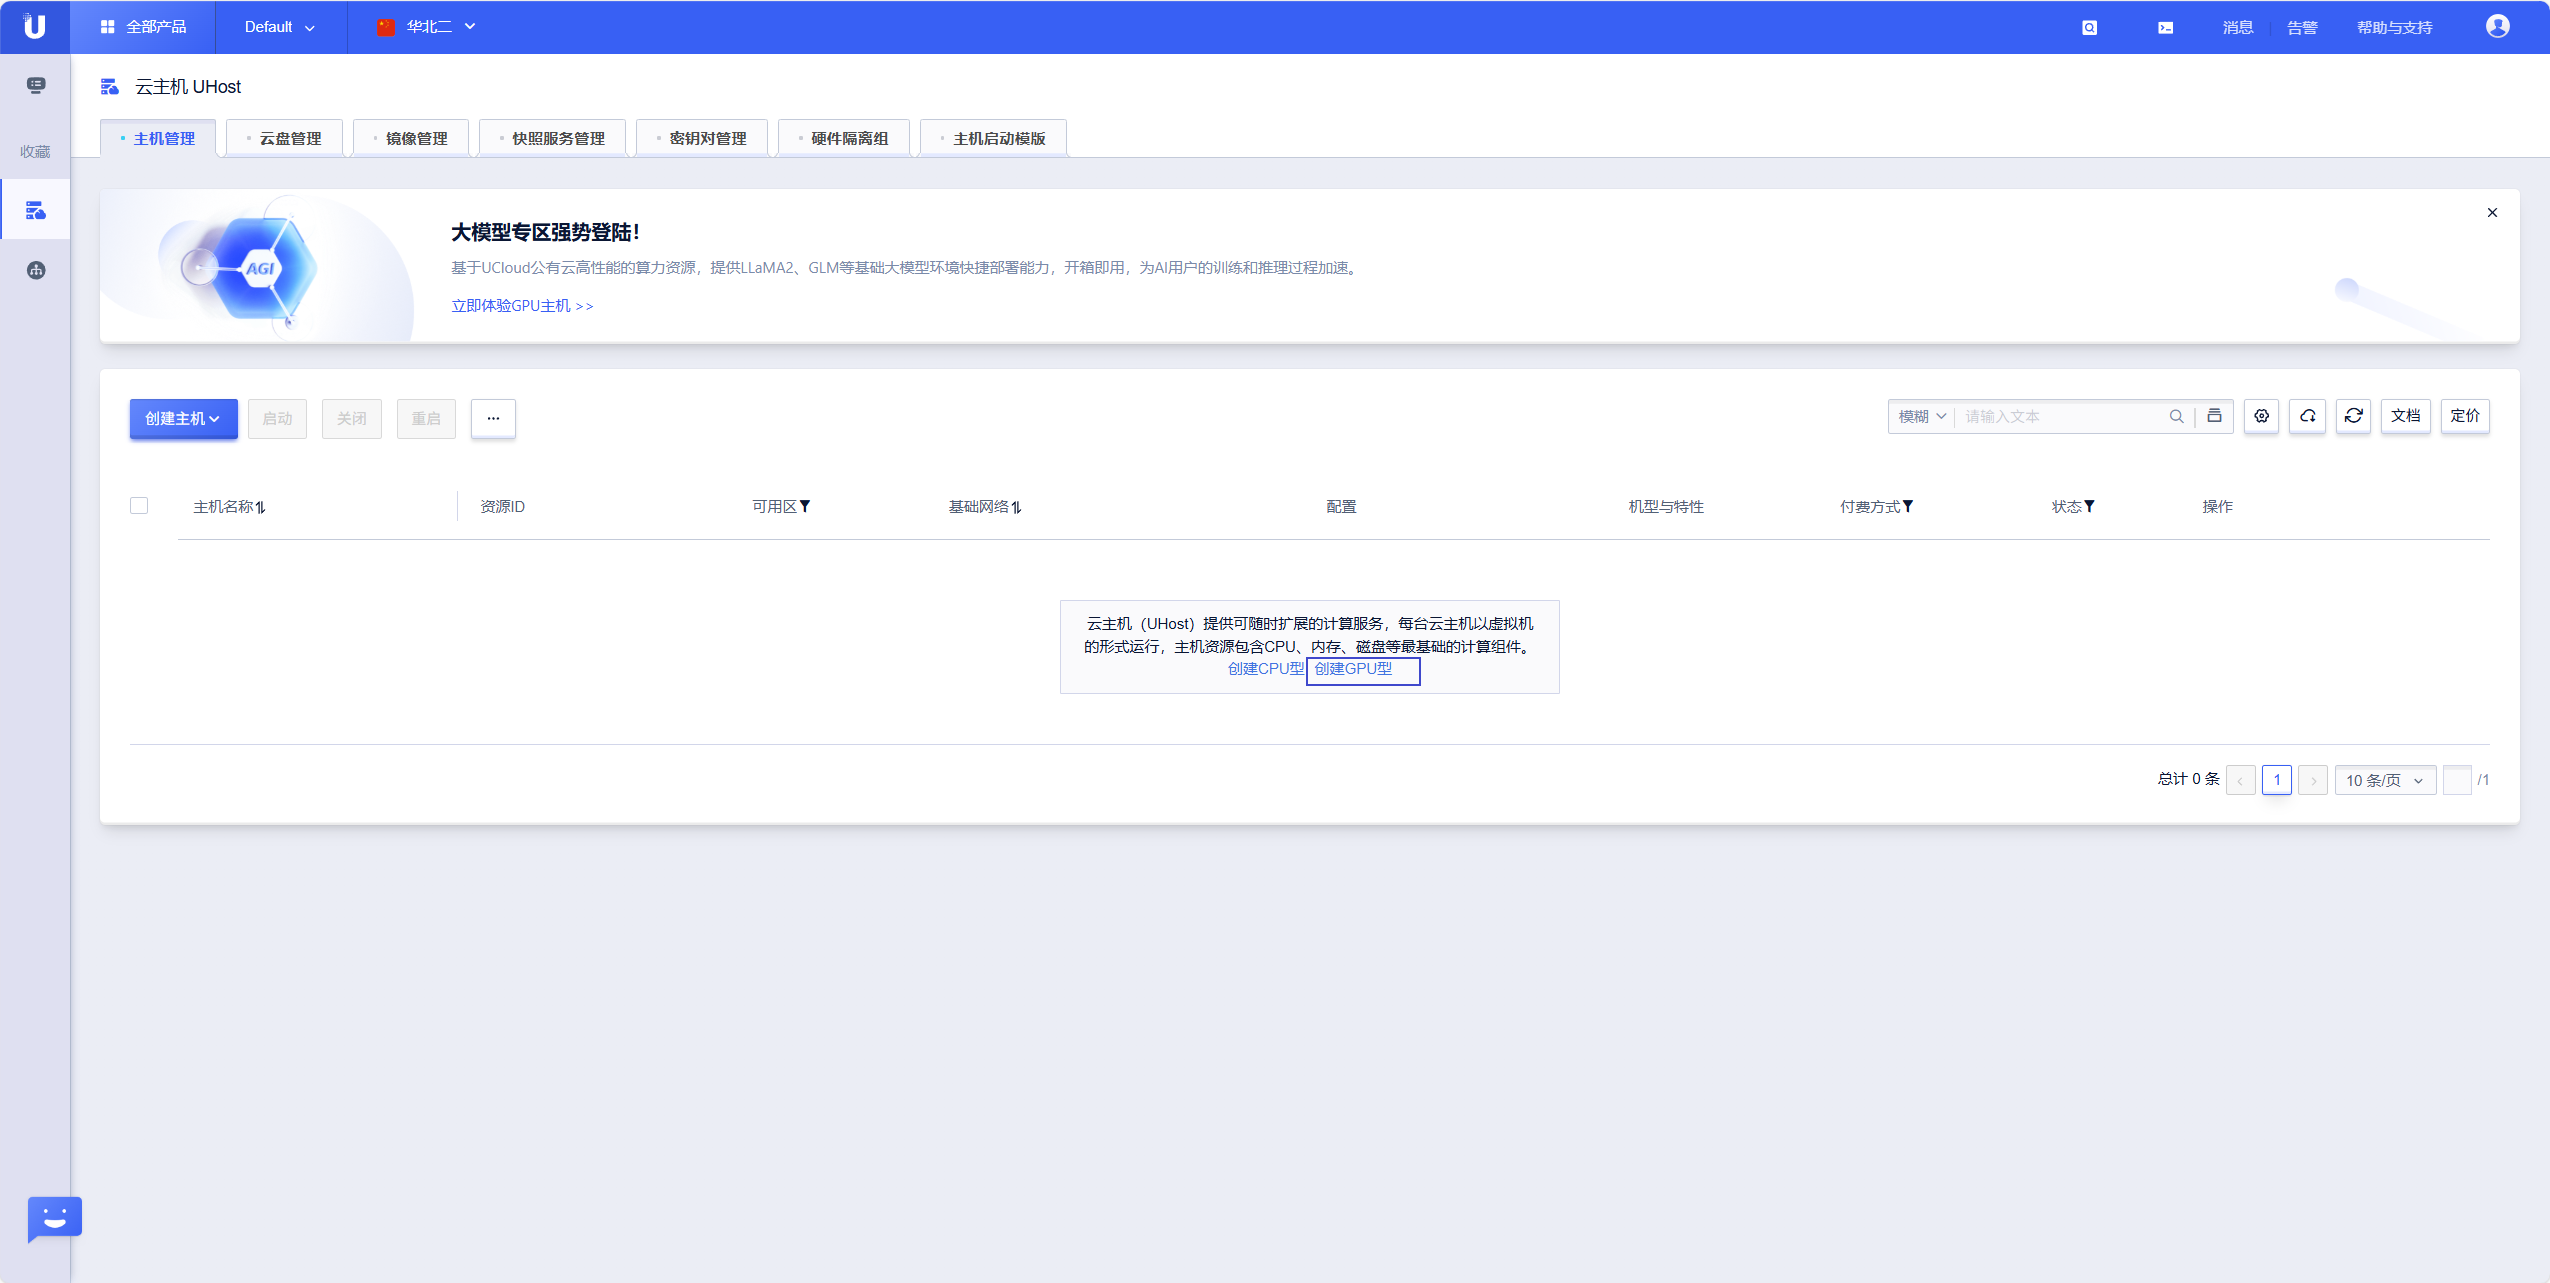Switch to the 云盘管理 tab
The height and width of the screenshot is (1283, 2550).
285,138
